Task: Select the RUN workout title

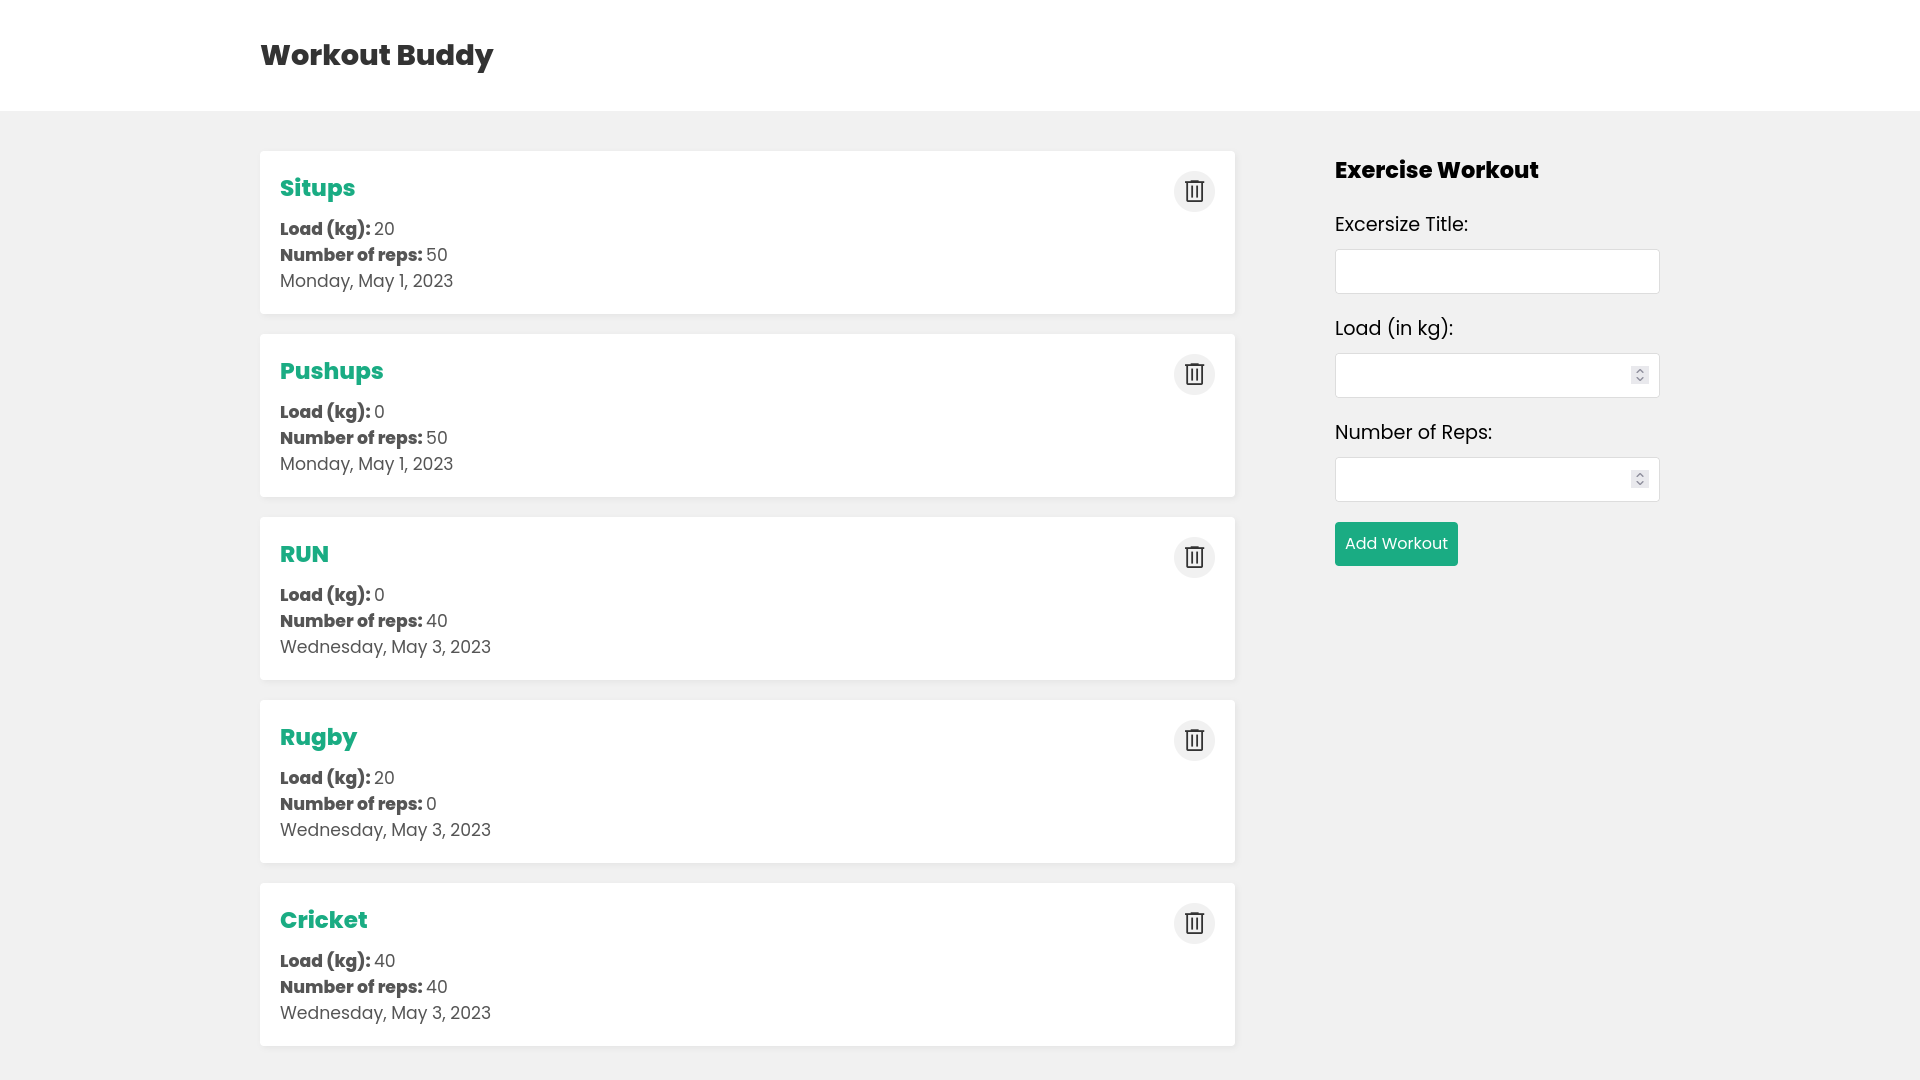Action: tap(304, 554)
